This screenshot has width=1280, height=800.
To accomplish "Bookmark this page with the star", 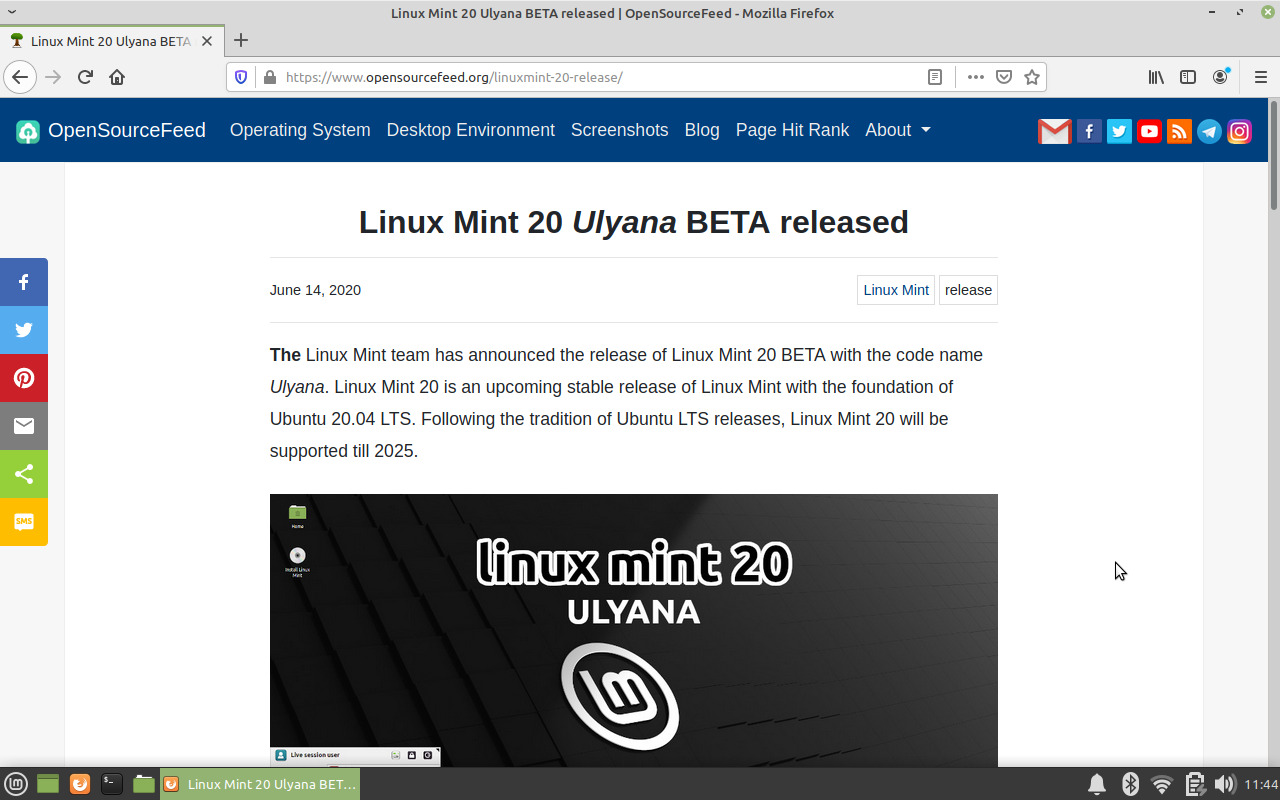I will tap(1032, 77).
